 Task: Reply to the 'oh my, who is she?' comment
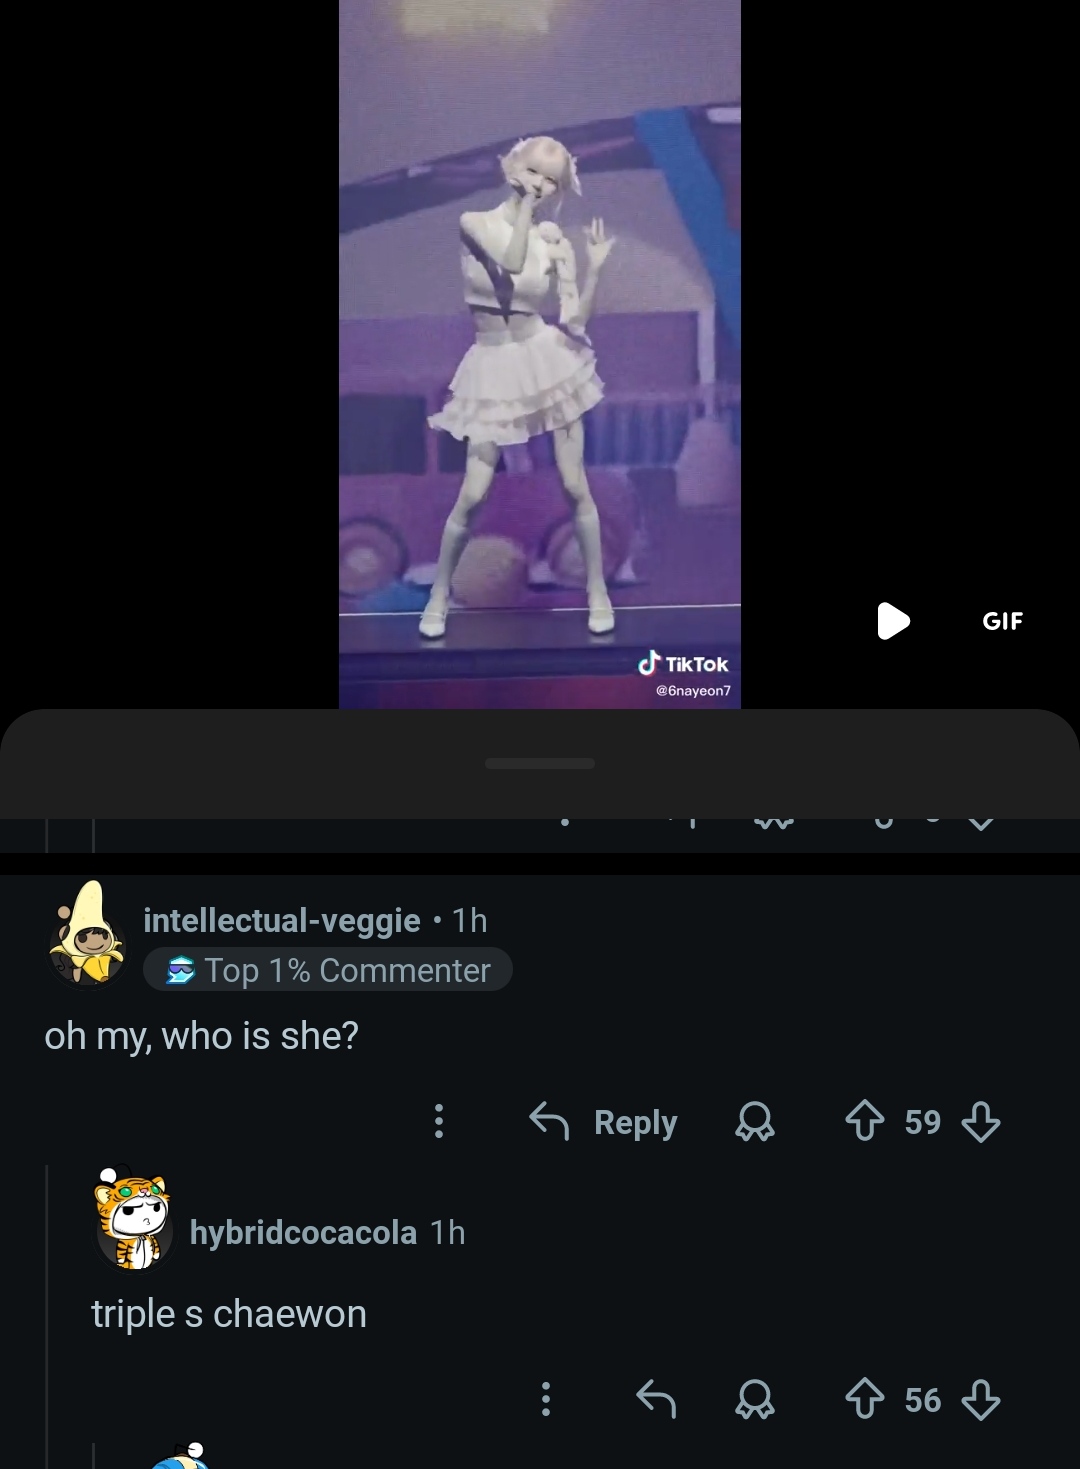[603, 1122]
